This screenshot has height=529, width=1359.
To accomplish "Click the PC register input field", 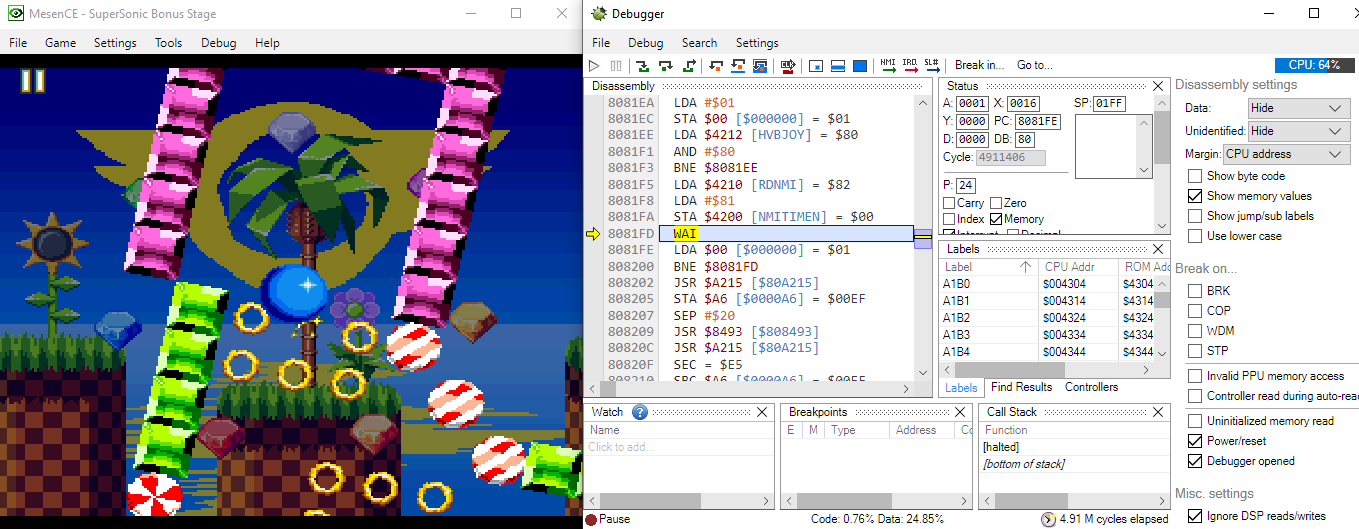I will 1037,121.
